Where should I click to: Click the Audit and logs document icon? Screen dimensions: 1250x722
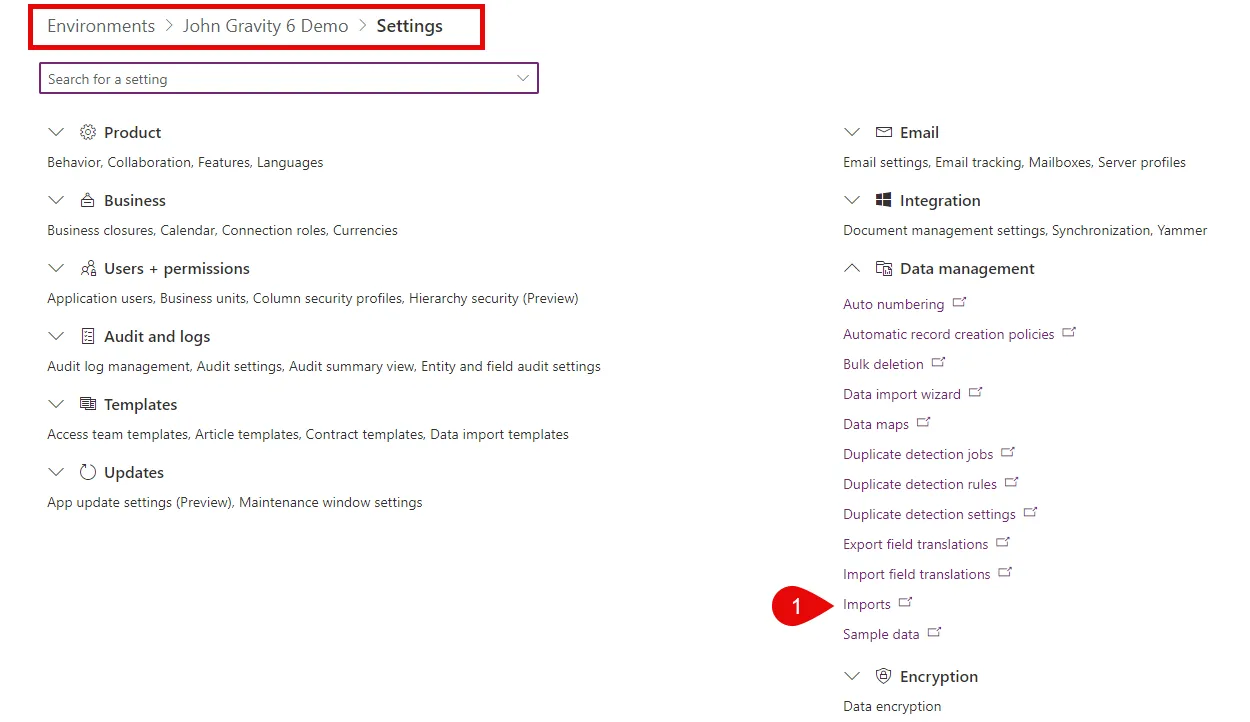pyautogui.click(x=88, y=336)
